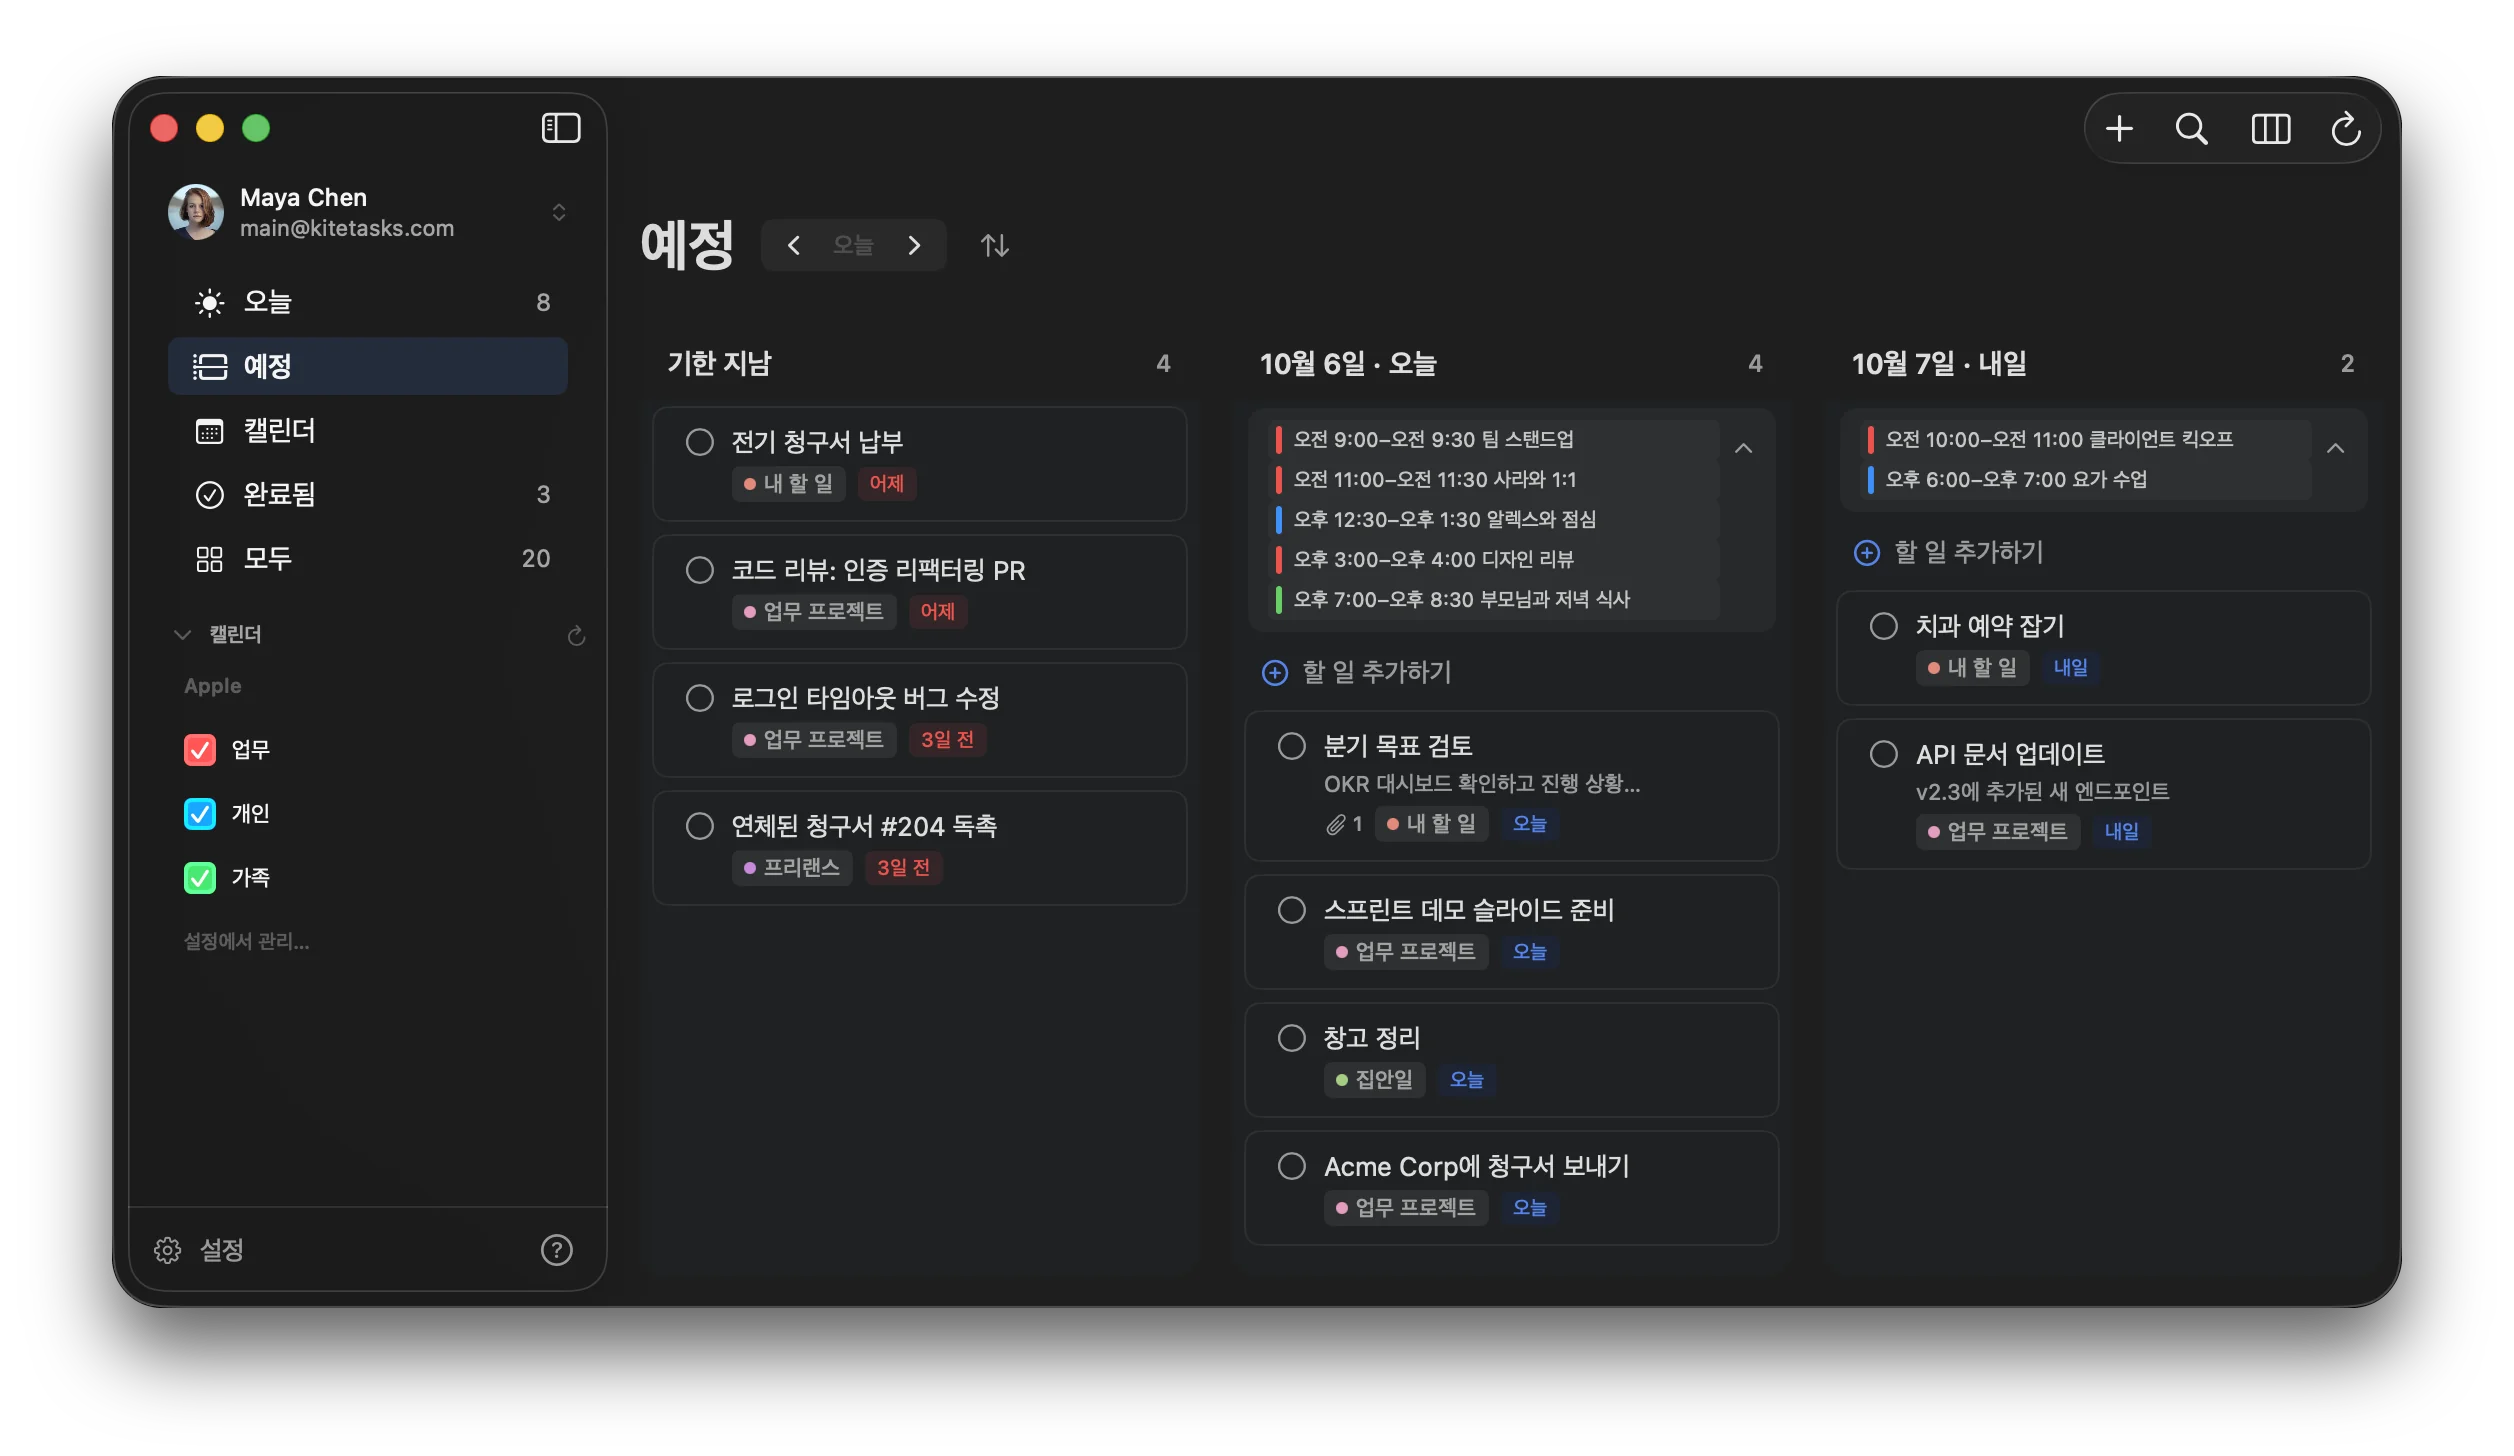Image resolution: width=2514 pixels, height=1456 pixels.
Task: Open the 오늘 view in sidebar
Action: pyautogui.click(x=368, y=302)
